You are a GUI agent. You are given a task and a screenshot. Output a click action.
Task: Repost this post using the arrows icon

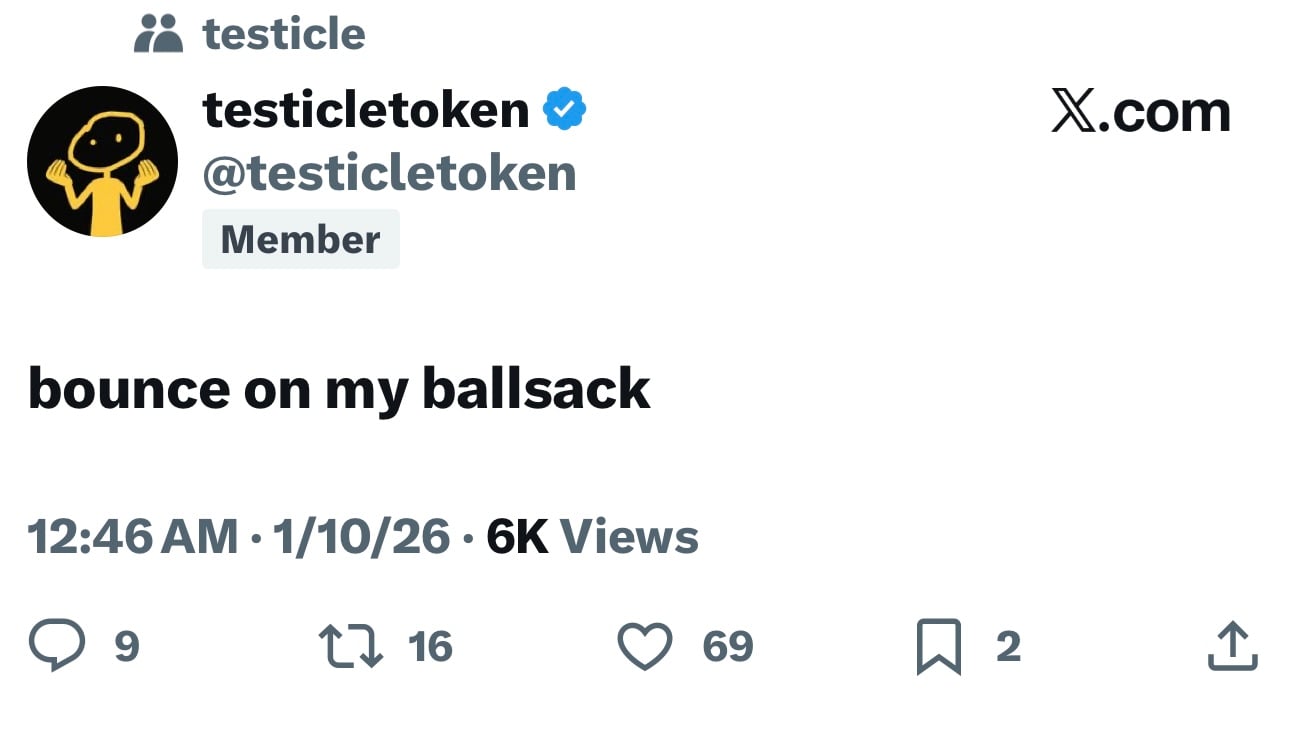350,646
